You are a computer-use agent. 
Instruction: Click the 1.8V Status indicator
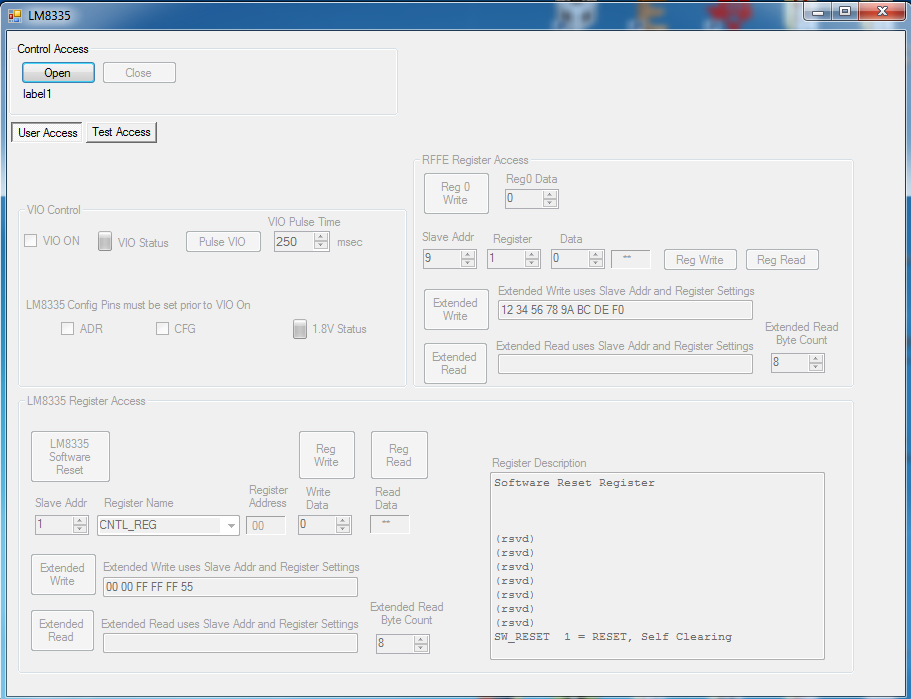(x=300, y=329)
